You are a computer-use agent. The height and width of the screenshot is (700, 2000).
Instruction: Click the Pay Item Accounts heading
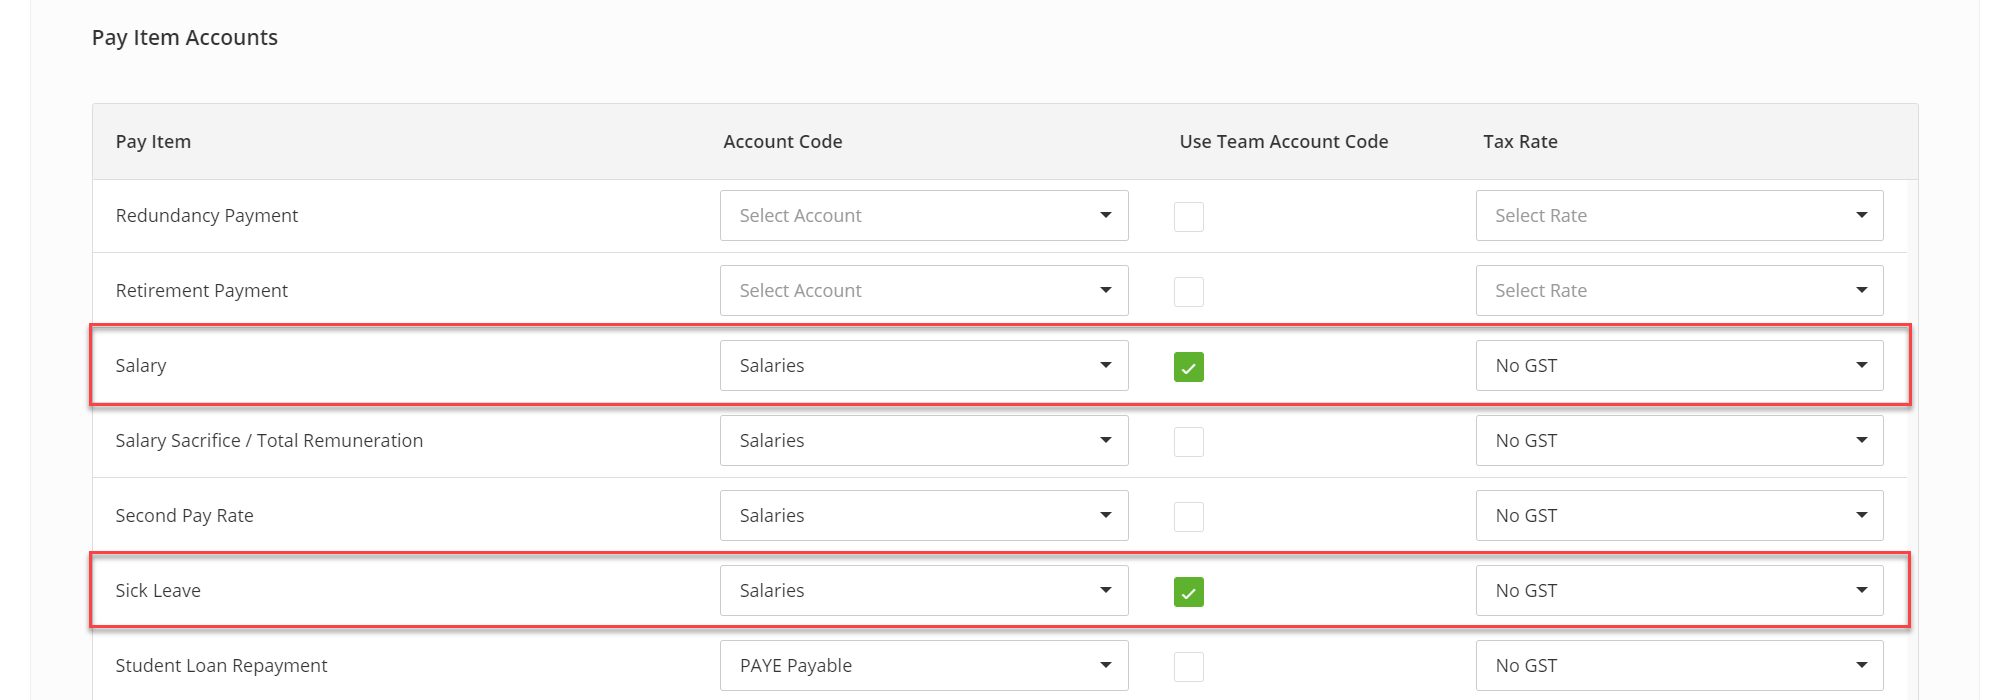(185, 38)
